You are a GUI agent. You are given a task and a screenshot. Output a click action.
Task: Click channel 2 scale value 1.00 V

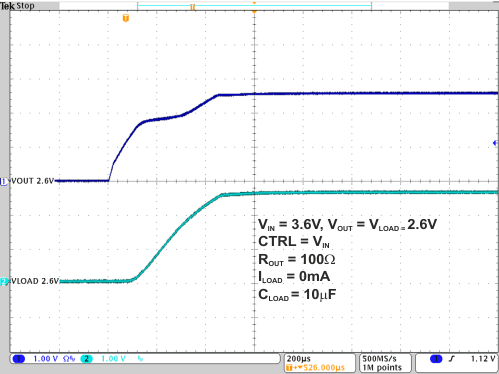(x=113, y=359)
